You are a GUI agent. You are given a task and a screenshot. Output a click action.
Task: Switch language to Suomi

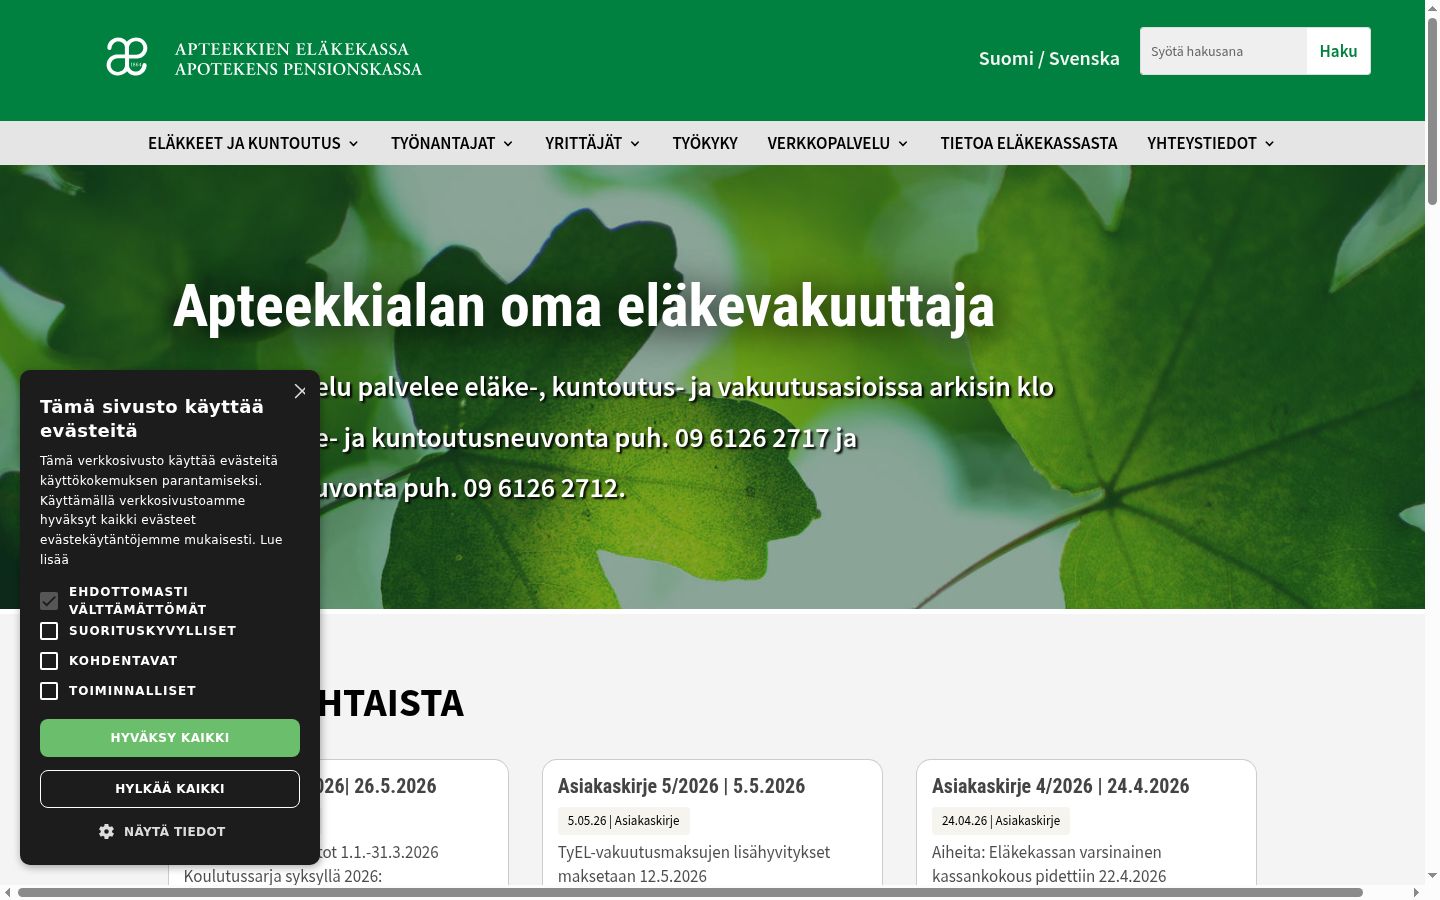click(x=1006, y=58)
